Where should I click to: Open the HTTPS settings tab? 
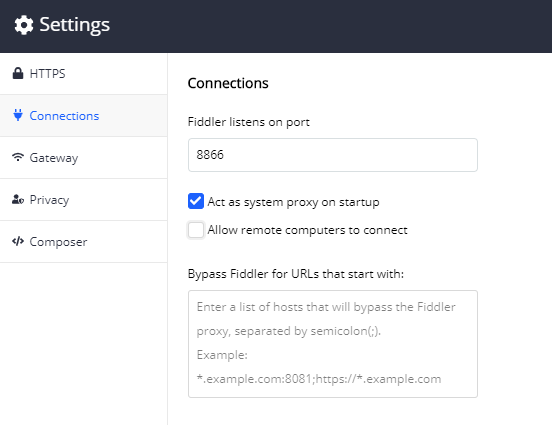83,74
